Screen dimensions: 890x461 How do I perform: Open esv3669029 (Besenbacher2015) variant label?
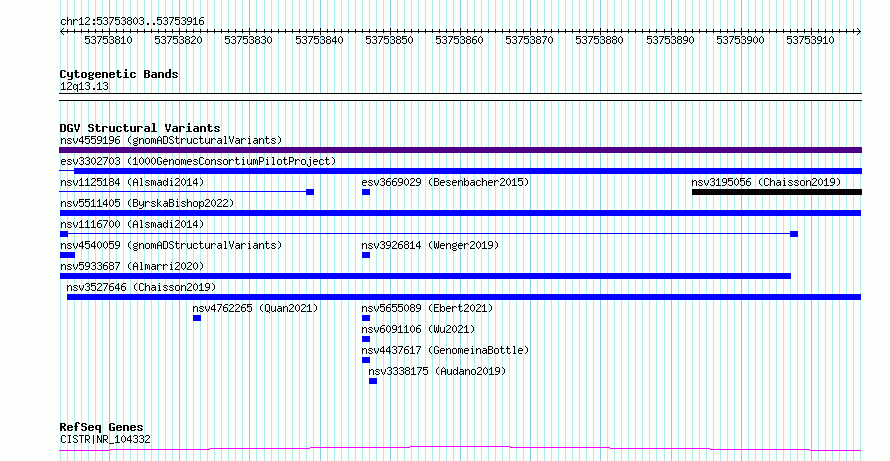point(445,182)
